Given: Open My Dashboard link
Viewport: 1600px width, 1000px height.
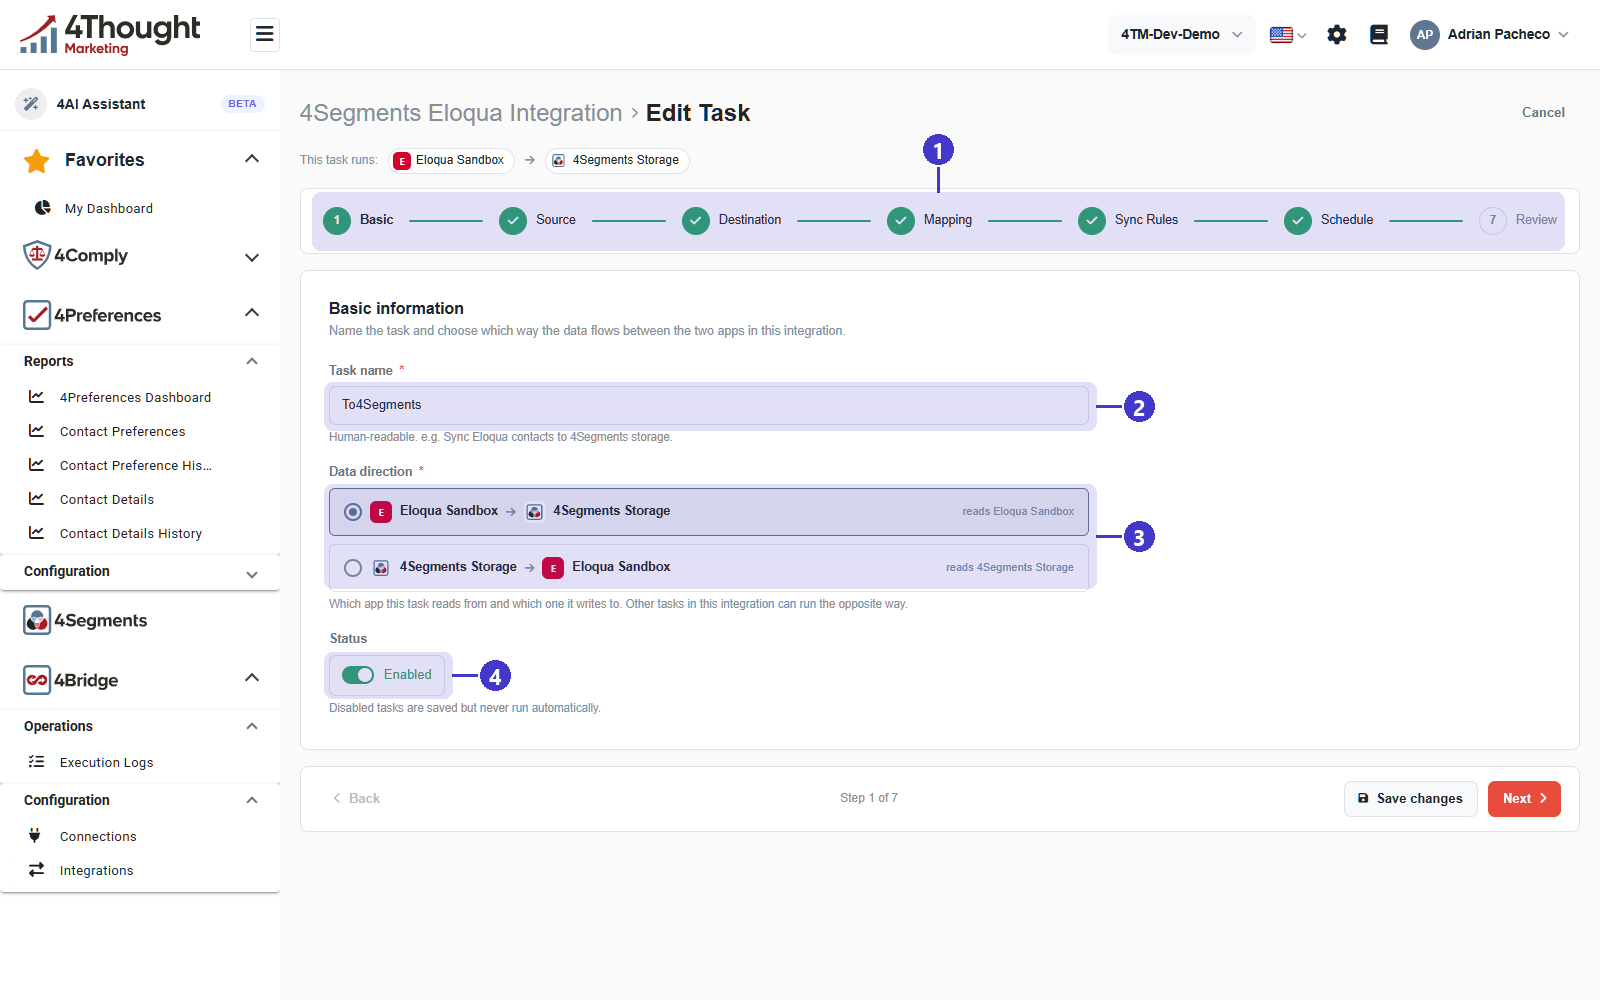Looking at the screenshot, I should [109, 208].
